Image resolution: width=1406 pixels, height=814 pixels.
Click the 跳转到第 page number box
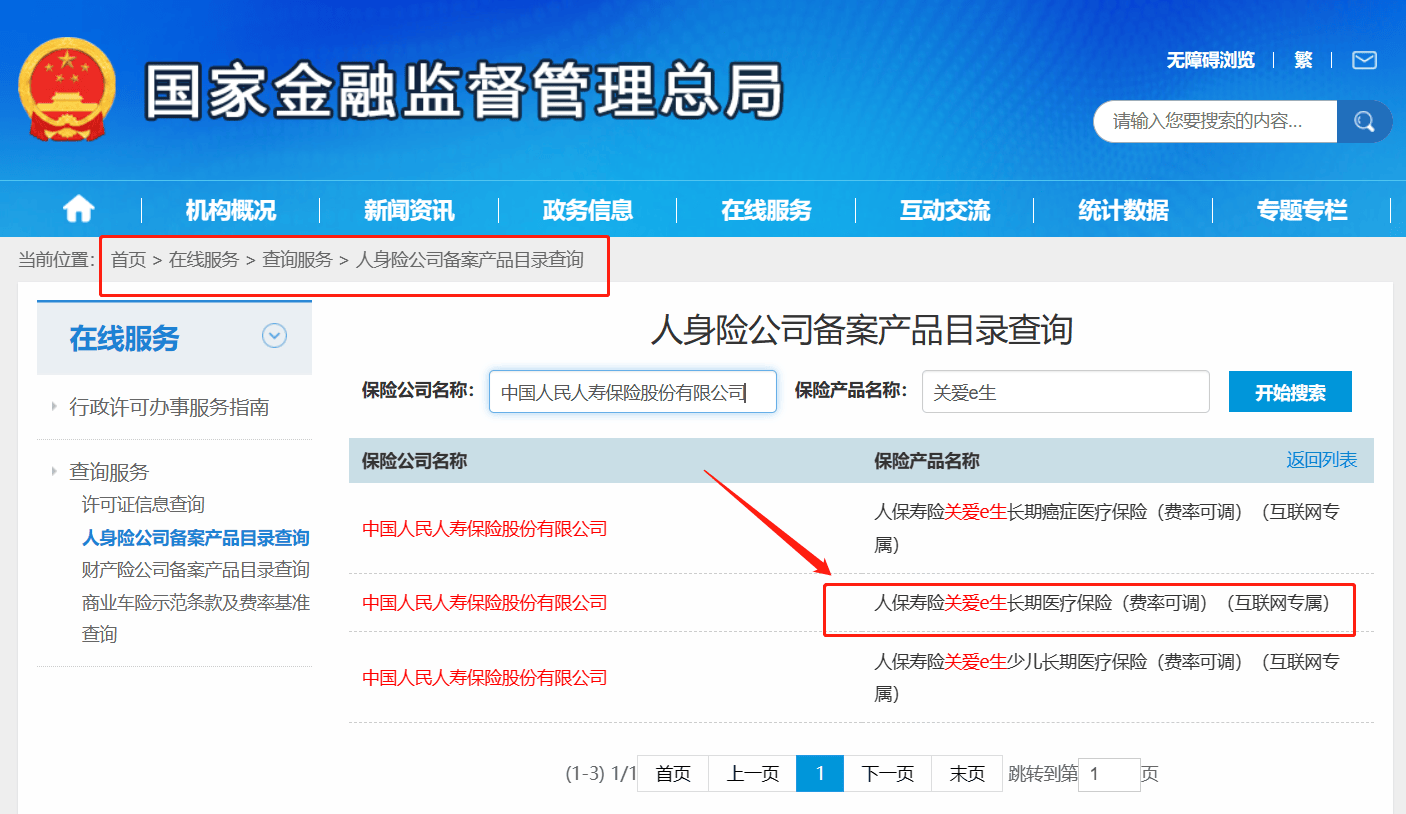1109,774
